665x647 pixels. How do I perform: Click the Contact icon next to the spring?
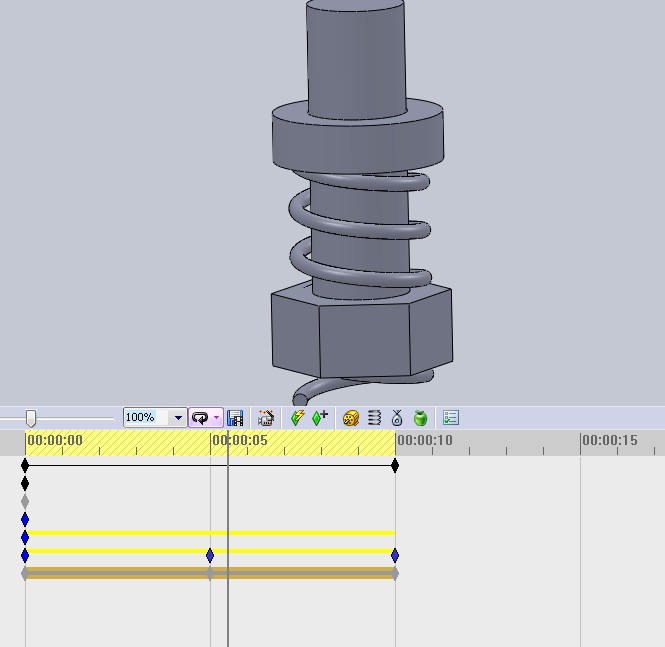[x=397, y=418]
